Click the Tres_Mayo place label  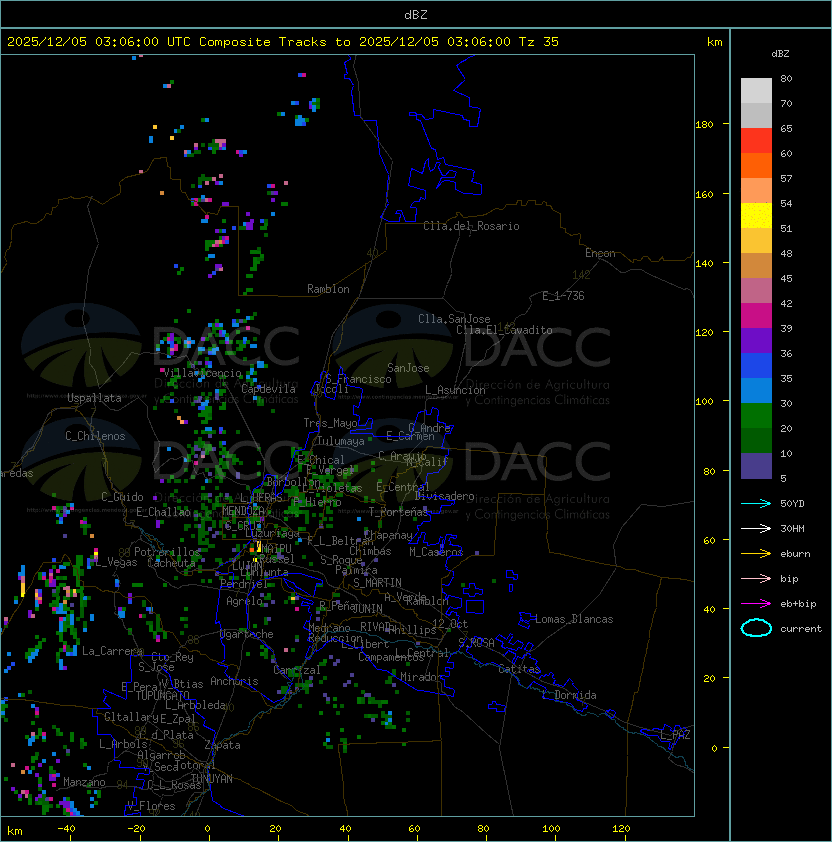click(330, 423)
